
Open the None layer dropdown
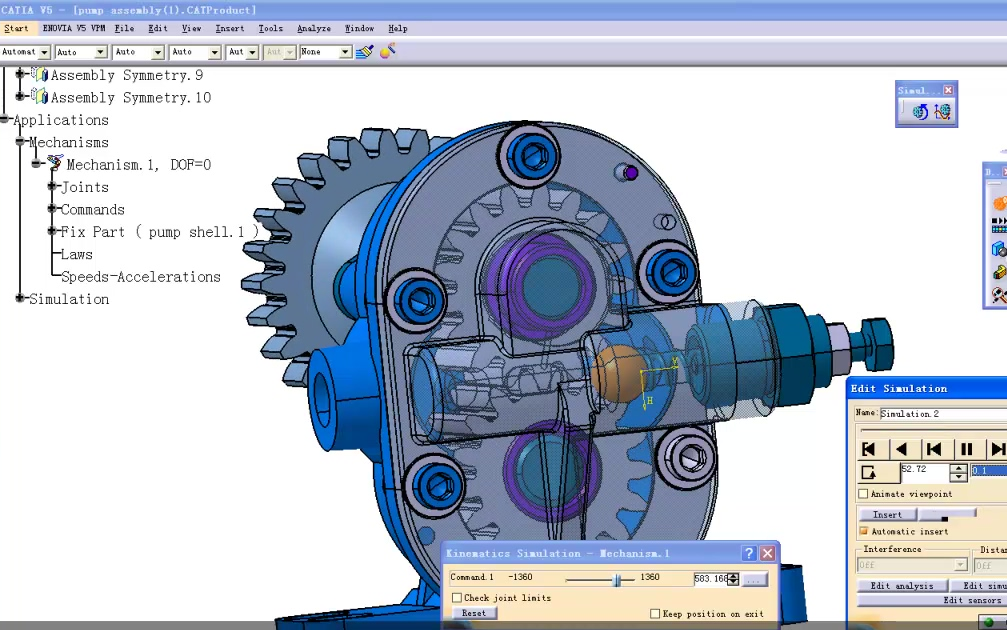[345, 52]
